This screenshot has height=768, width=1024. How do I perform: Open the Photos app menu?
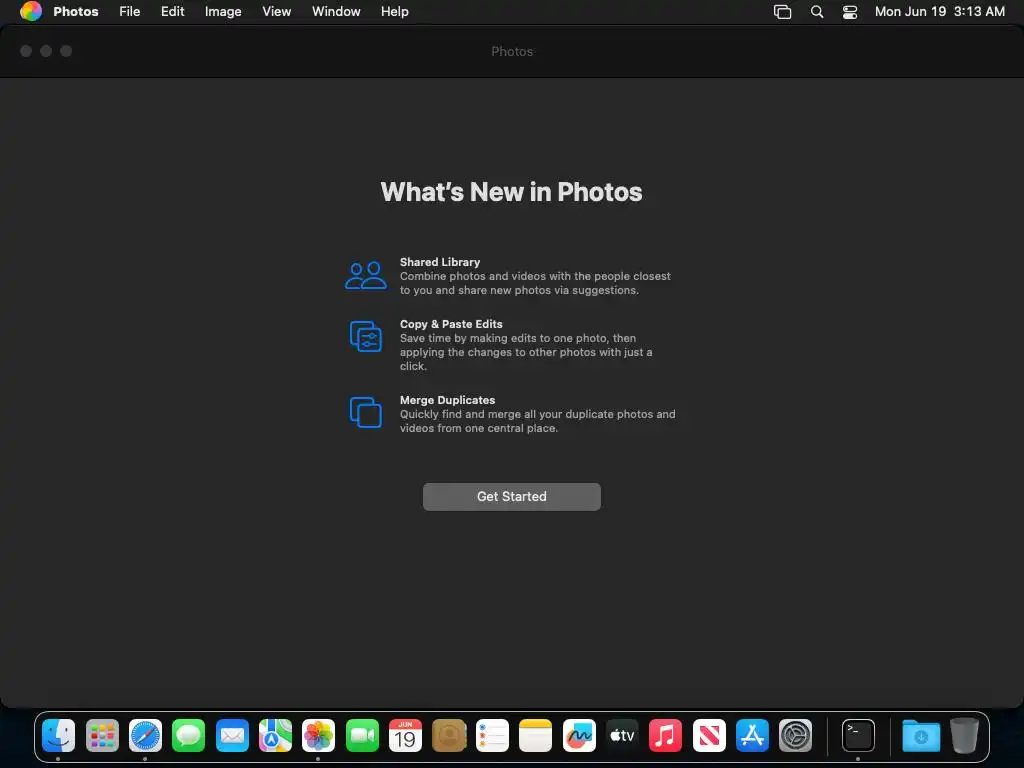click(76, 11)
